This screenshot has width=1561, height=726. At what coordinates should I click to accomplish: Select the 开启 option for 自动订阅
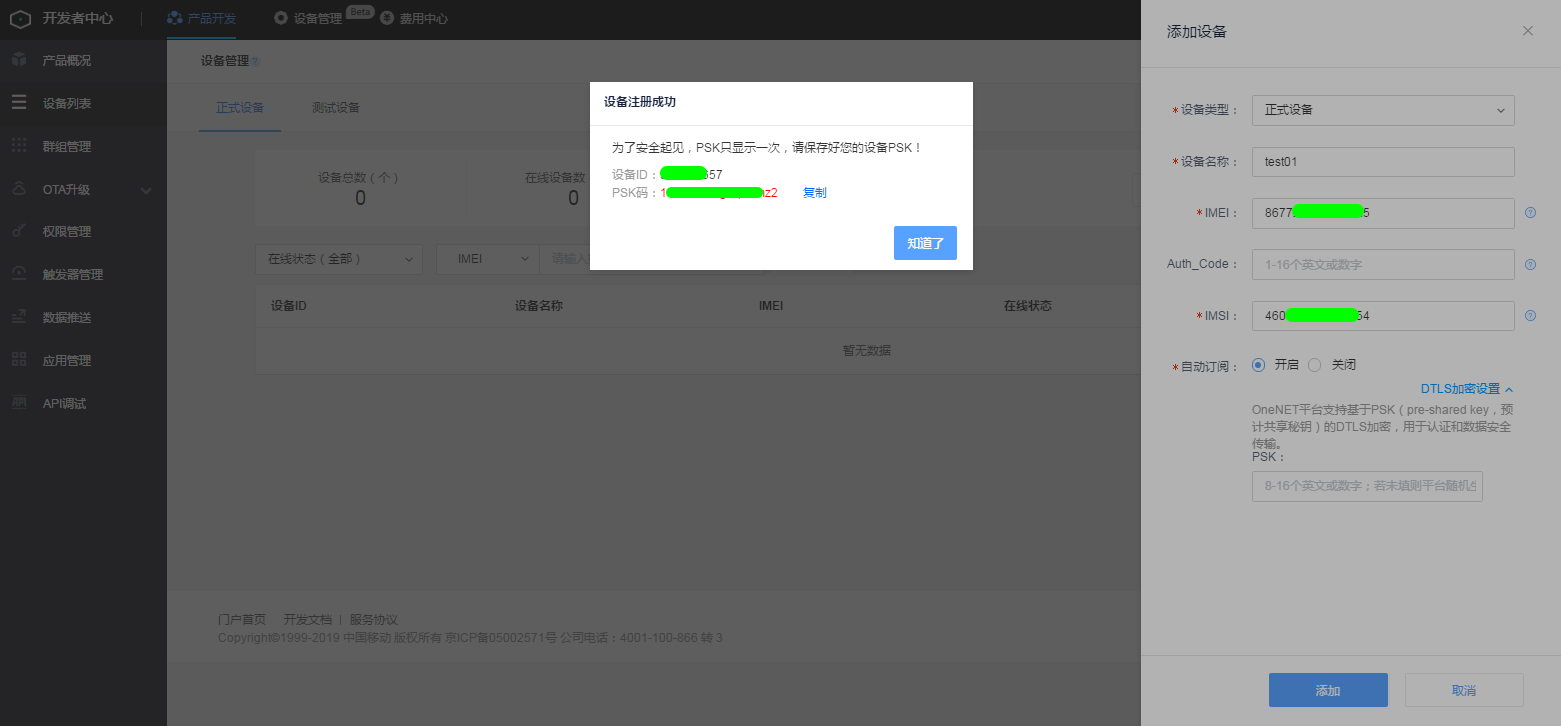[1258, 364]
